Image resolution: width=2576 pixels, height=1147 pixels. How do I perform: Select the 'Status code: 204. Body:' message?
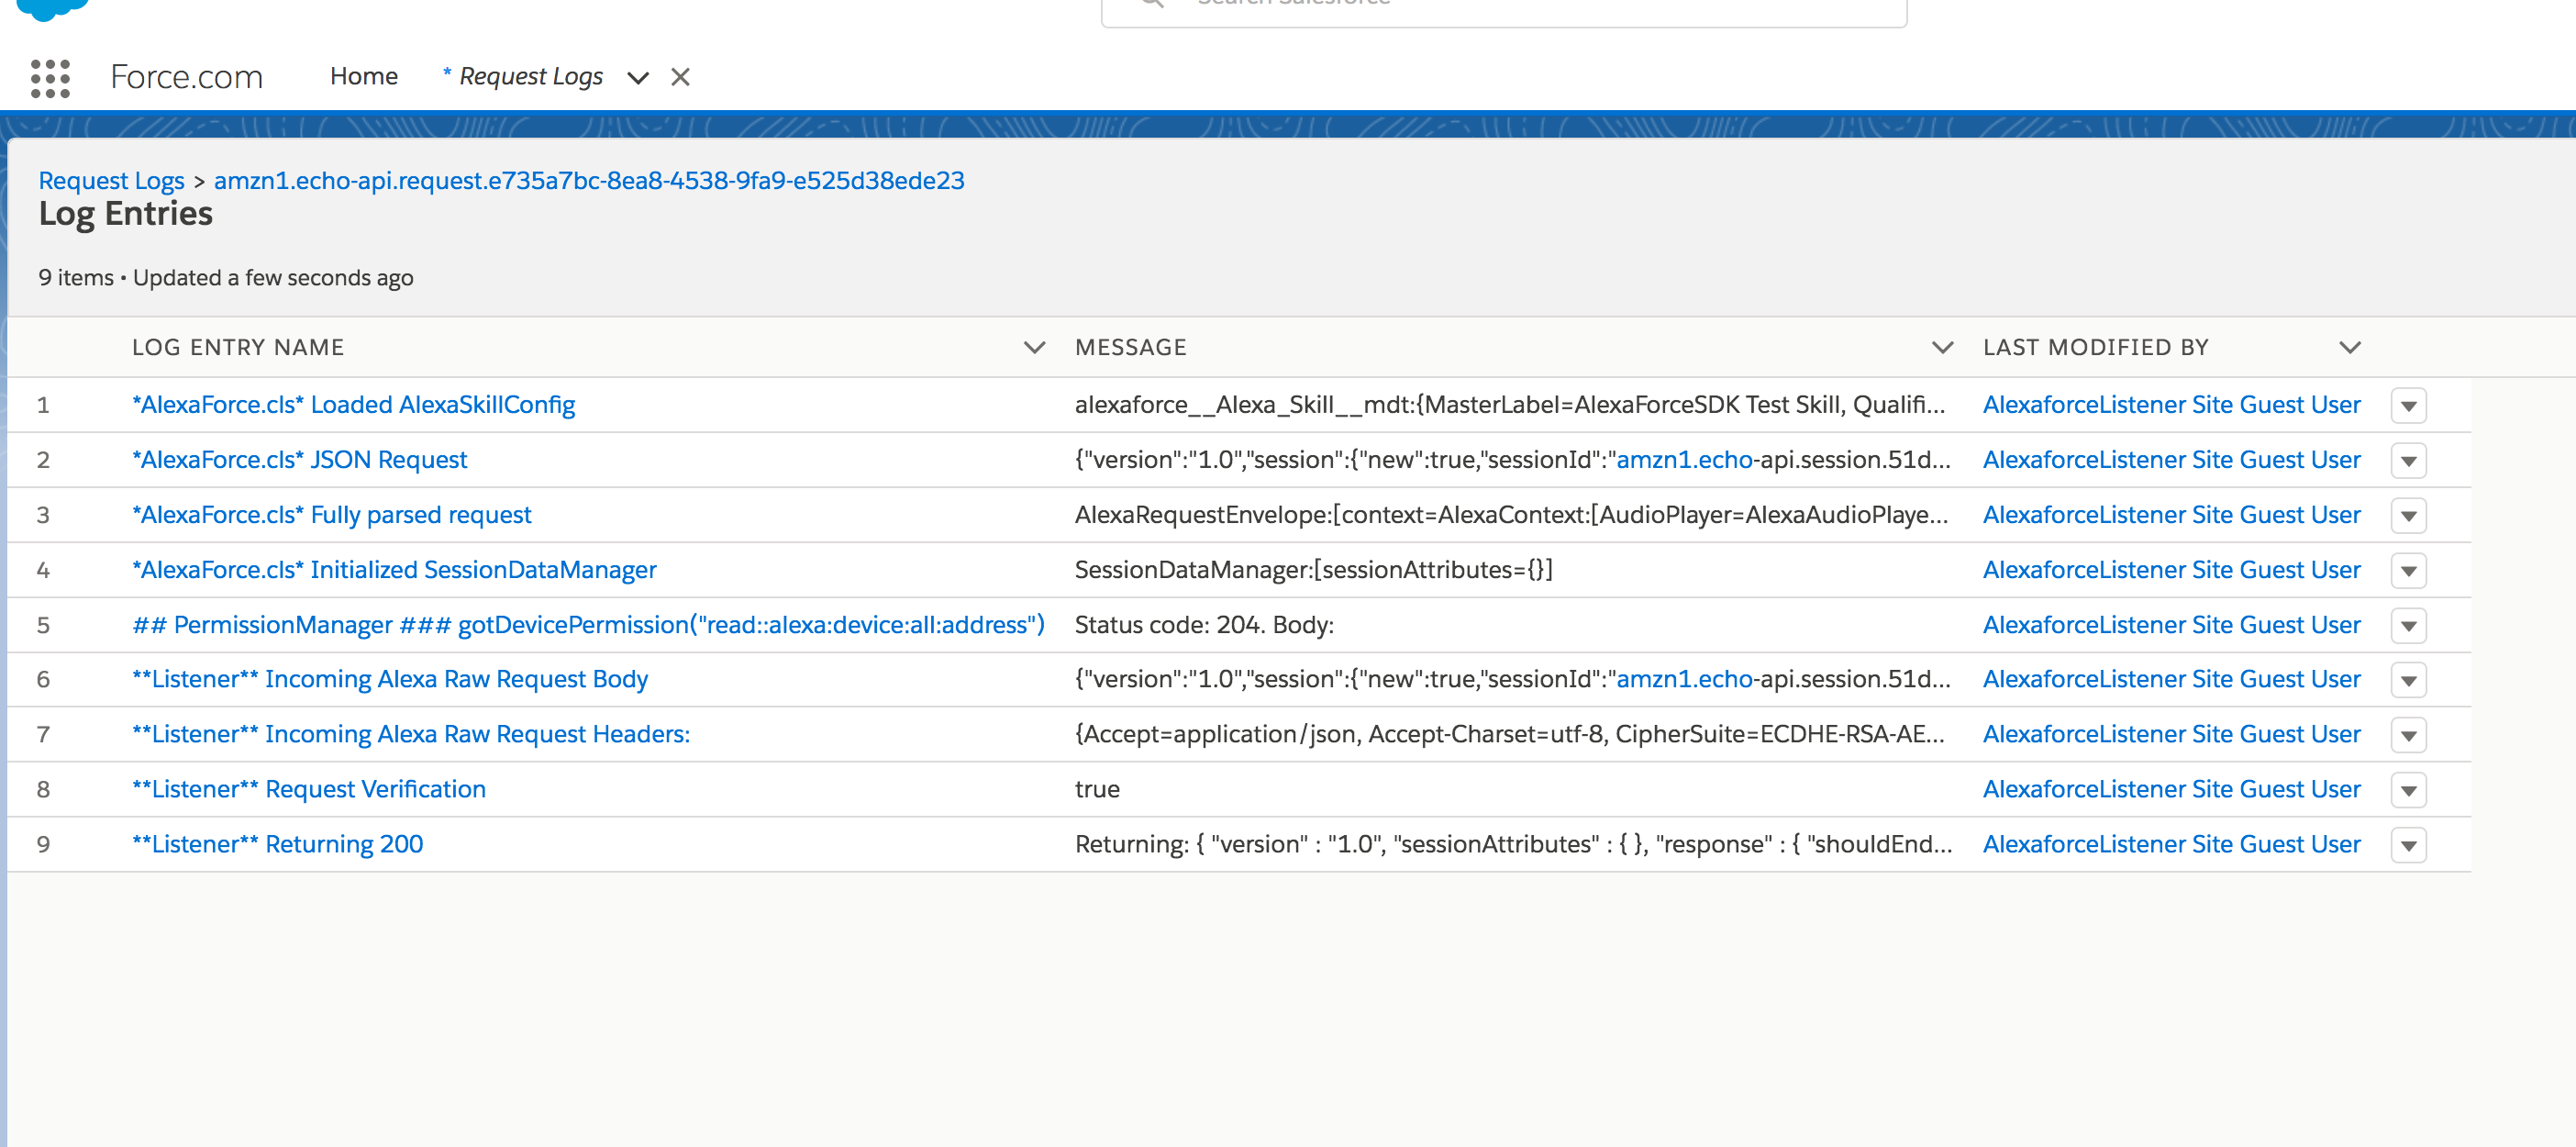coord(1204,624)
